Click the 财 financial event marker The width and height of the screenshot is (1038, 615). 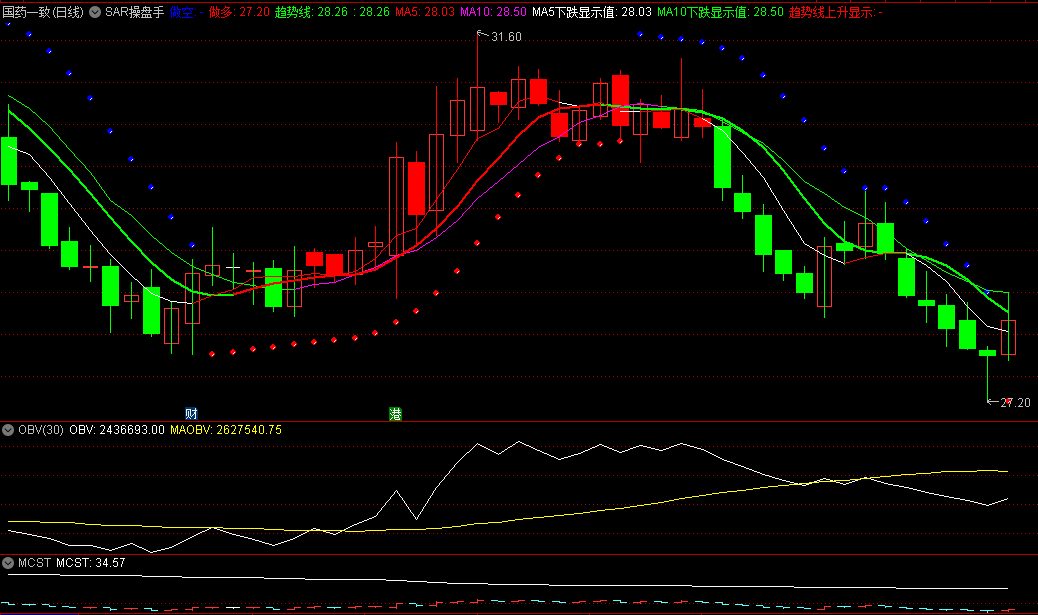tap(191, 414)
